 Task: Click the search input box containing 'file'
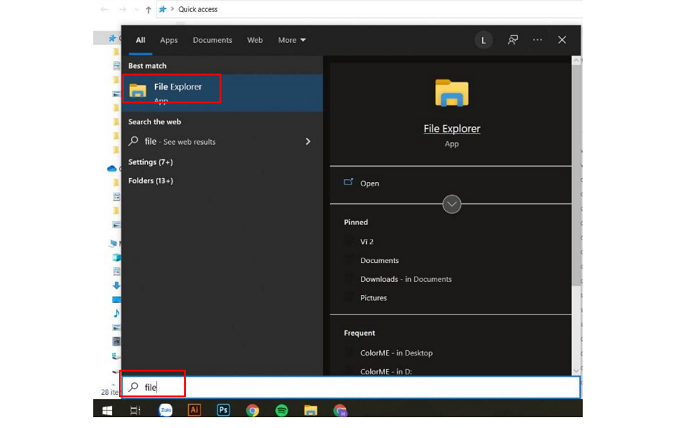click(350, 387)
